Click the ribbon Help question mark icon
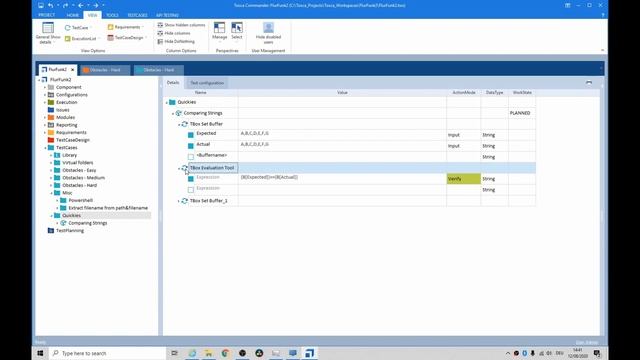This screenshot has width=640, height=360. tap(603, 15)
